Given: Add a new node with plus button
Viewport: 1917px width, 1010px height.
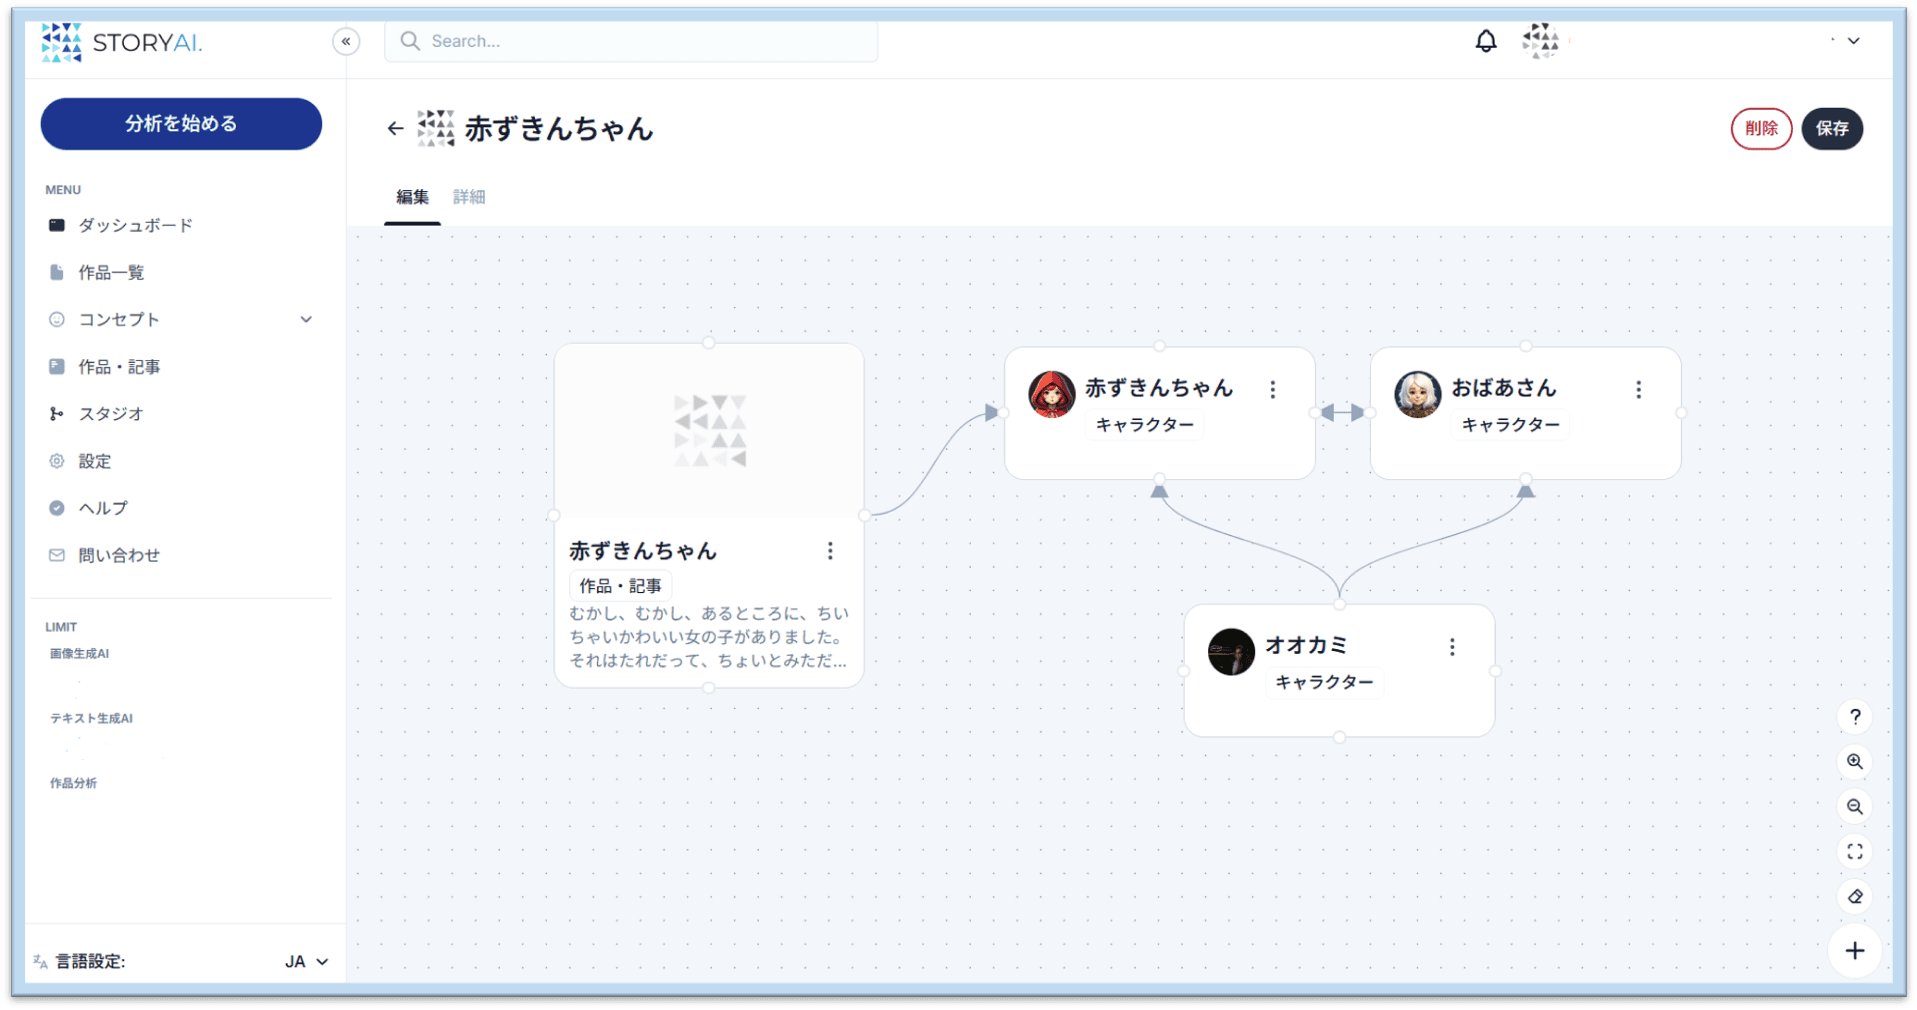Looking at the screenshot, I should coord(1855,951).
